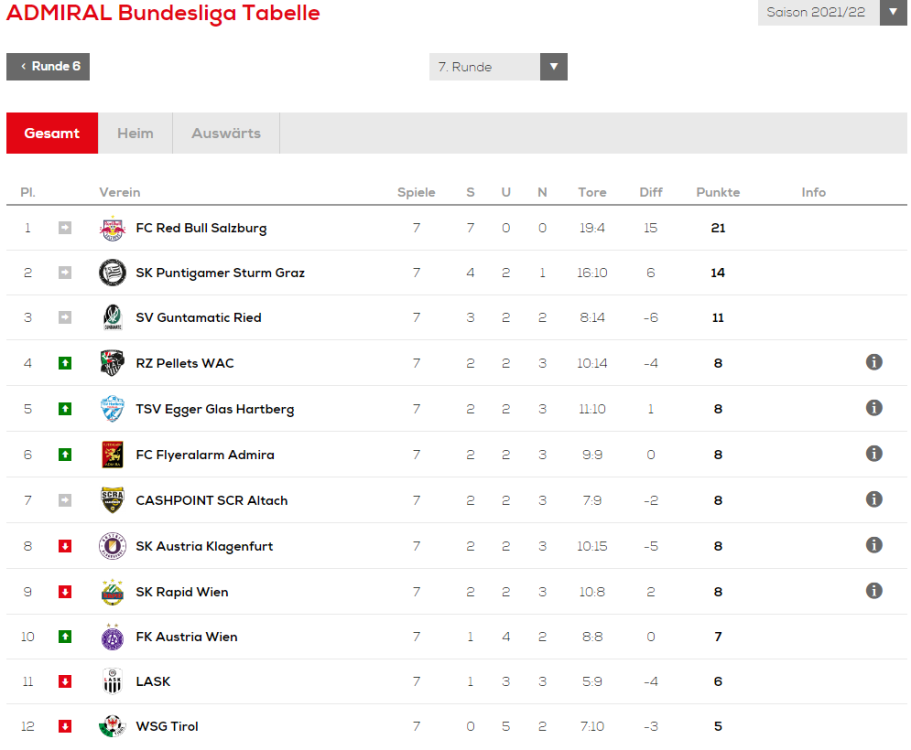
Task: Open the SV Guntamatic Ried team link
Action: point(199,318)
